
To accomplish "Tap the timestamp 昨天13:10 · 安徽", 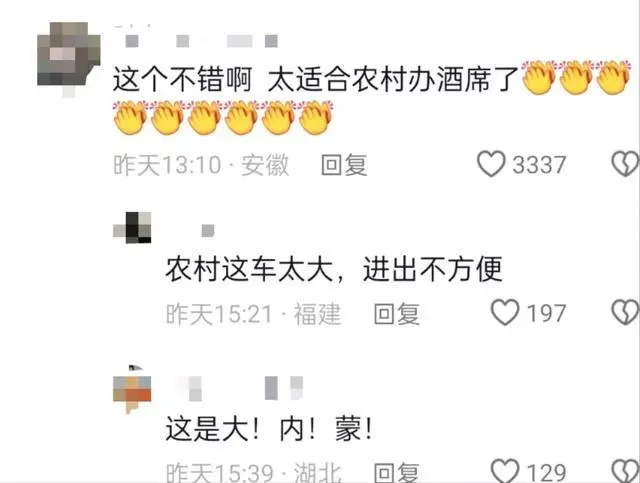I will tap(201, 165).
